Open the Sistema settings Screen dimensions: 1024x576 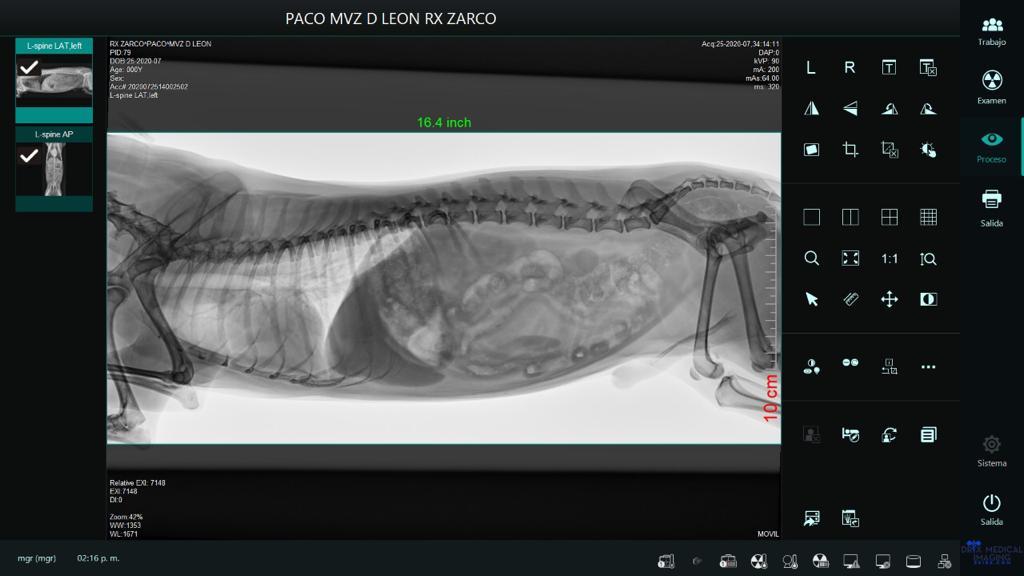click(x=991, y=450)
